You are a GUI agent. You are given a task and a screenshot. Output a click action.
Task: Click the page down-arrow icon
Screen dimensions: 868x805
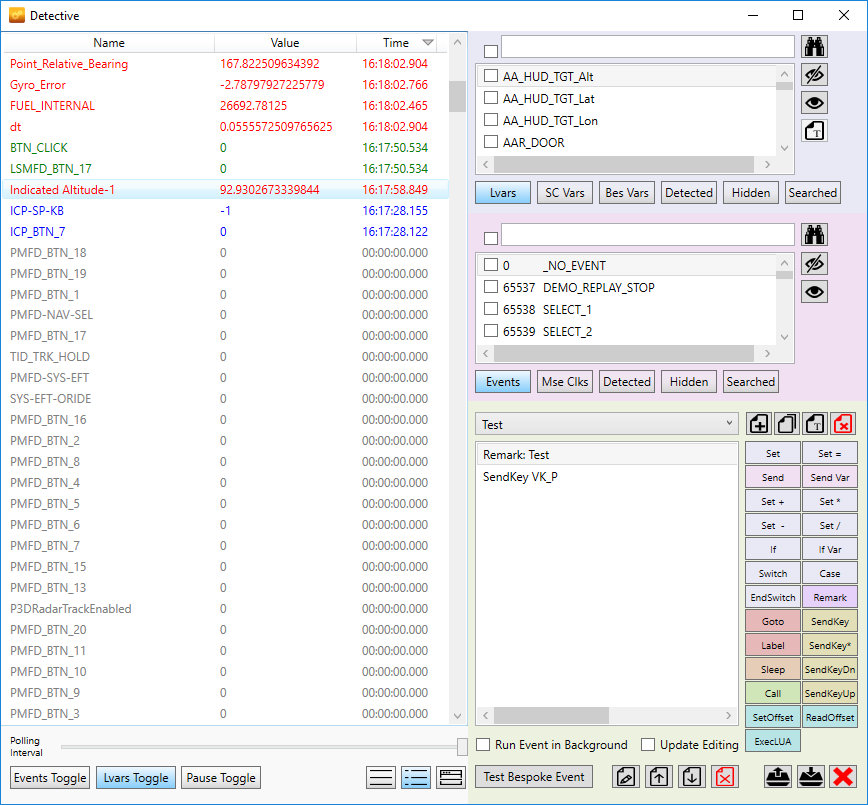(x=691, y=777)
